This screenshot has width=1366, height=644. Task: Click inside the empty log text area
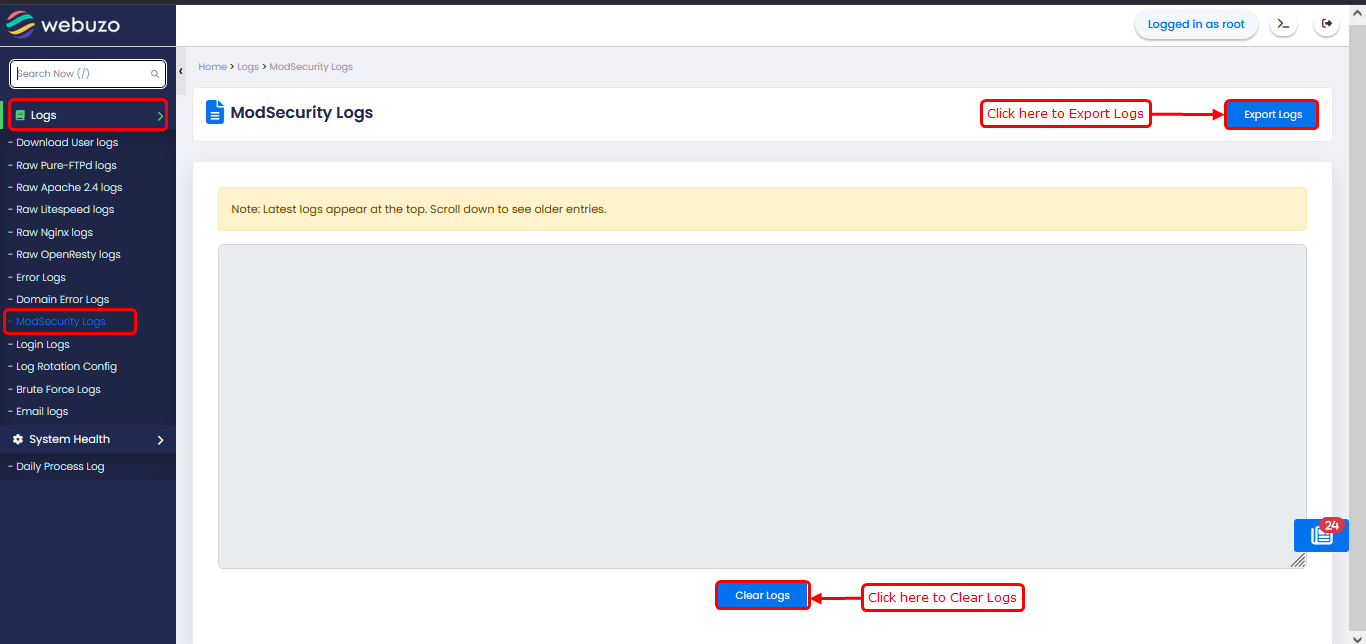click(x=760, y=405)
